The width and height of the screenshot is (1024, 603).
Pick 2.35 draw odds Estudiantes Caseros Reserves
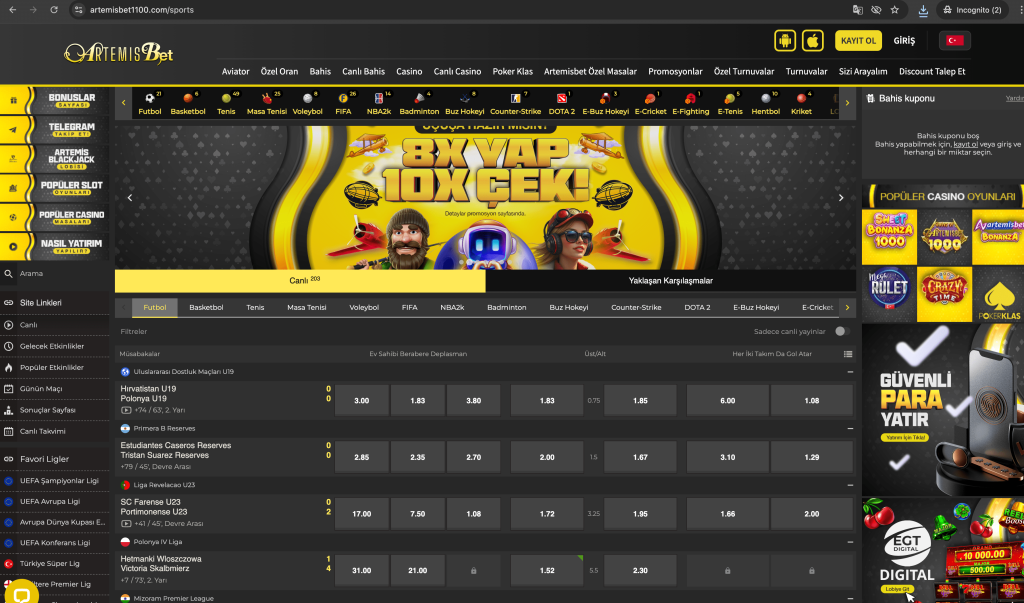417,457
